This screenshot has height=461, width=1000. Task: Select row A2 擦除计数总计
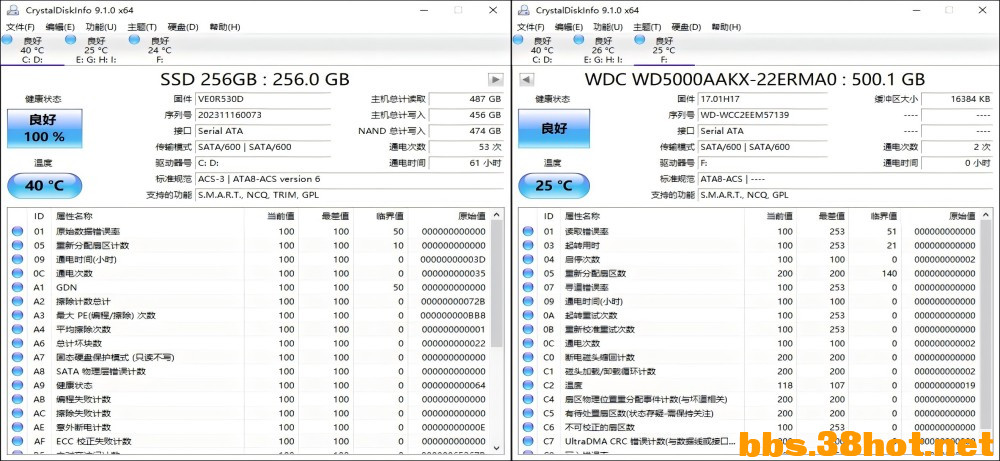(x=249, y=301)
